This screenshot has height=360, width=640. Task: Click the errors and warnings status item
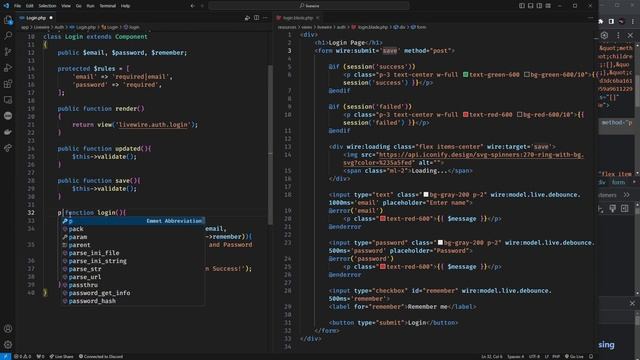[x=22, y=356]
